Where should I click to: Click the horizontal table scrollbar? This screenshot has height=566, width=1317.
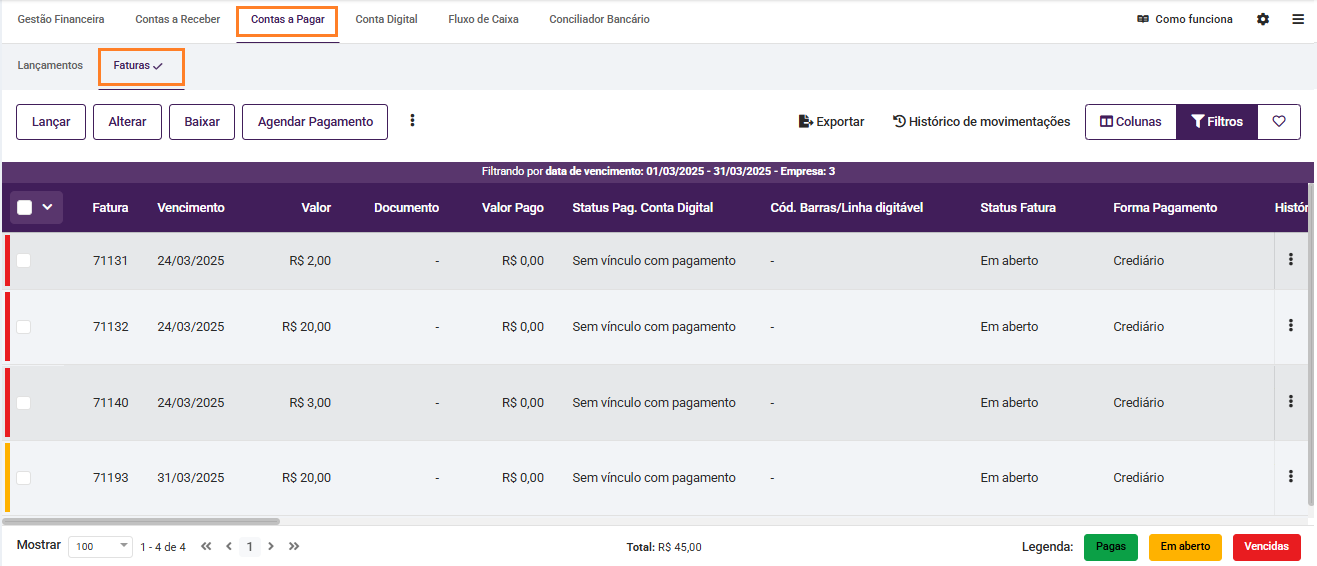(x=141, y=521)
